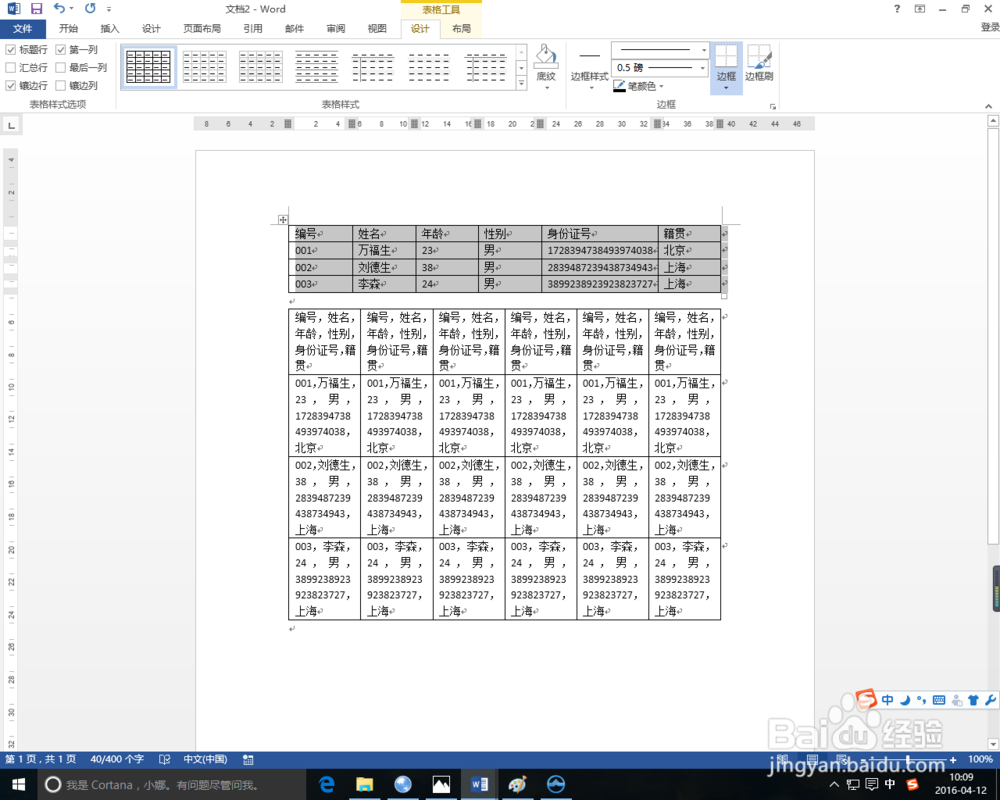
Task: Select the second table style thumbnail
Action: click(x=204, y=67)
